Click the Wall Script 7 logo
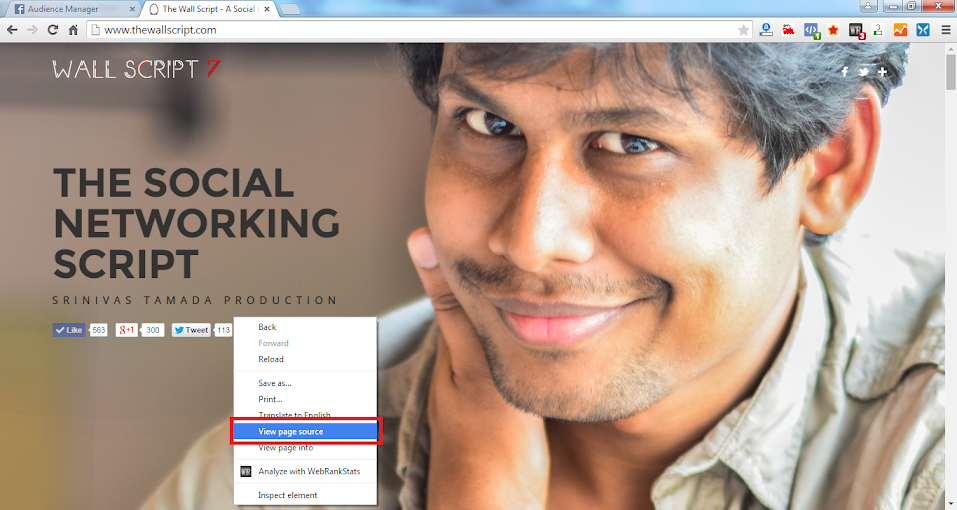957x510 pixels. coord(135,69)
